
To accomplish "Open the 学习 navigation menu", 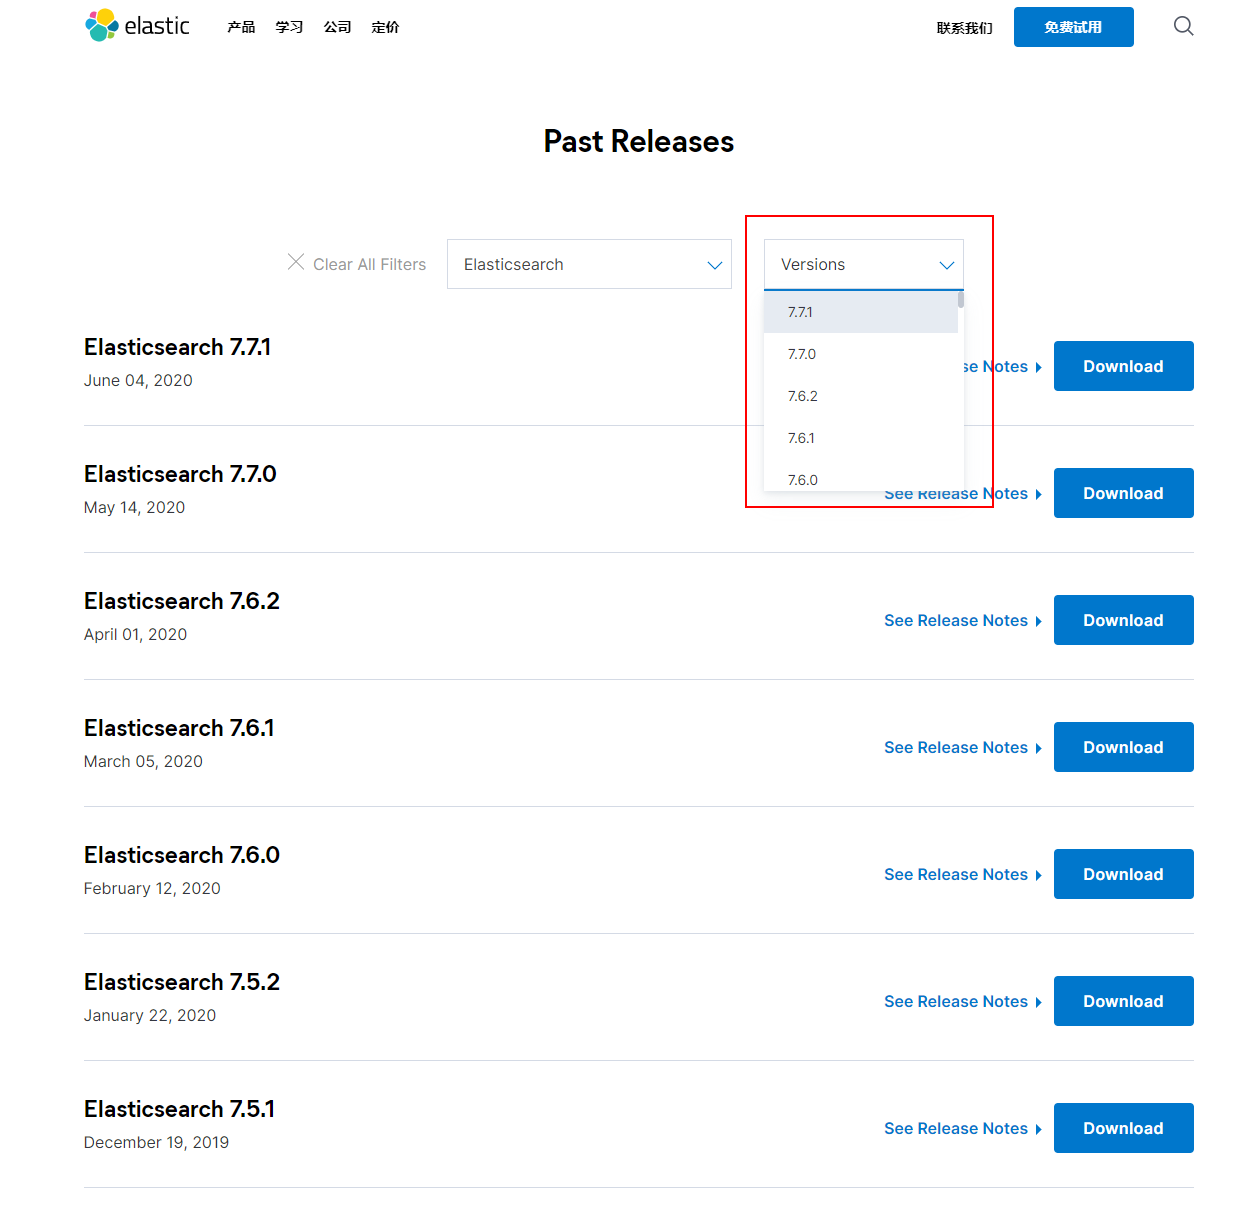I will click(x=289, y=27).
